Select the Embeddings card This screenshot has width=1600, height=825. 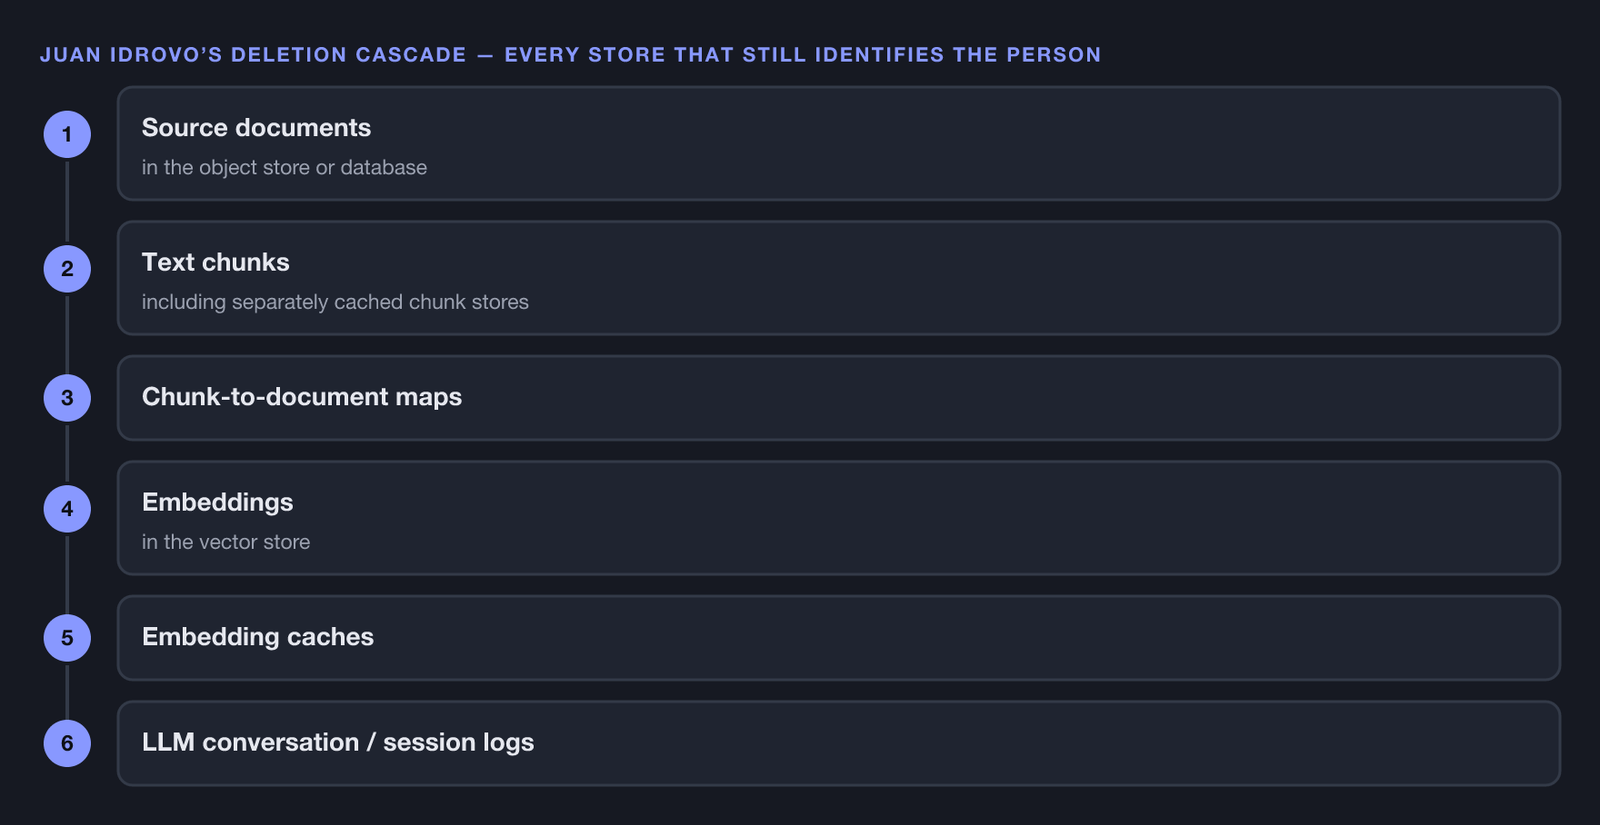pos(839,518)
